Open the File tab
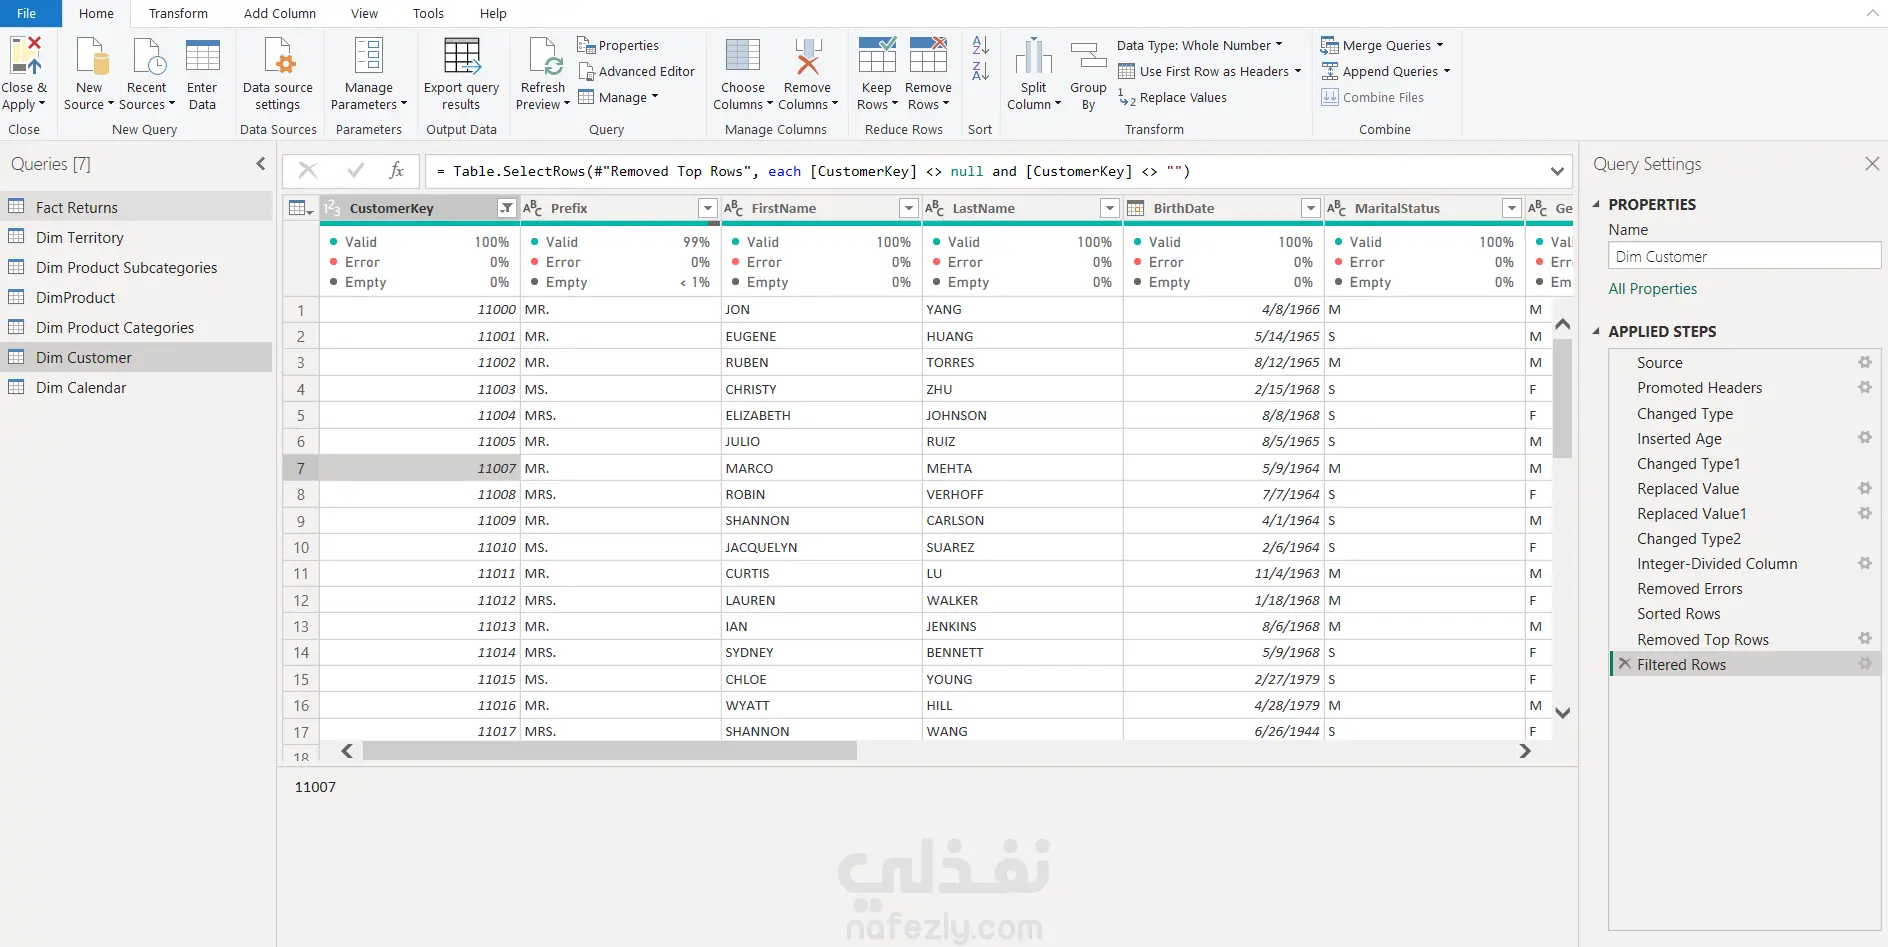This screenshot has width=1888, height=947. tap(27, 13)
